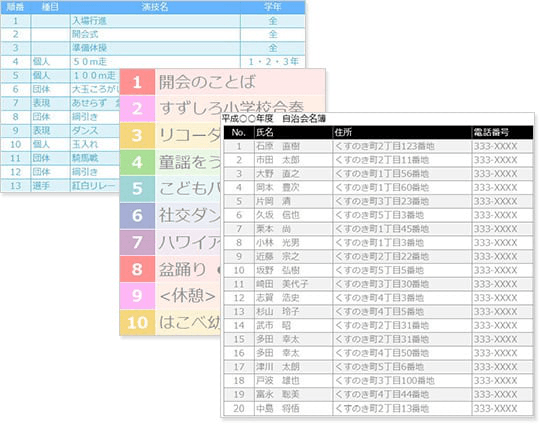The height and width of the screenshot is (432, 540).
Task: Click the phone number in row 20
Action: (x=496, y=409)
